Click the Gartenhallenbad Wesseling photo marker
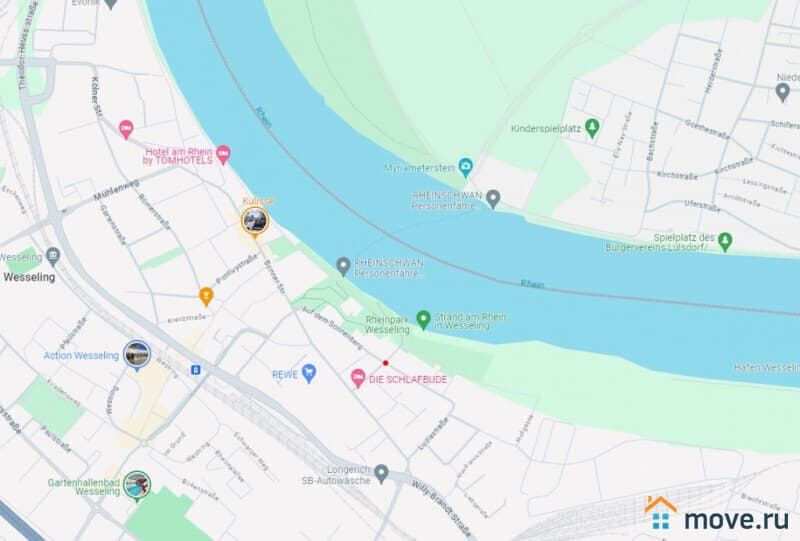 point(137,485)
